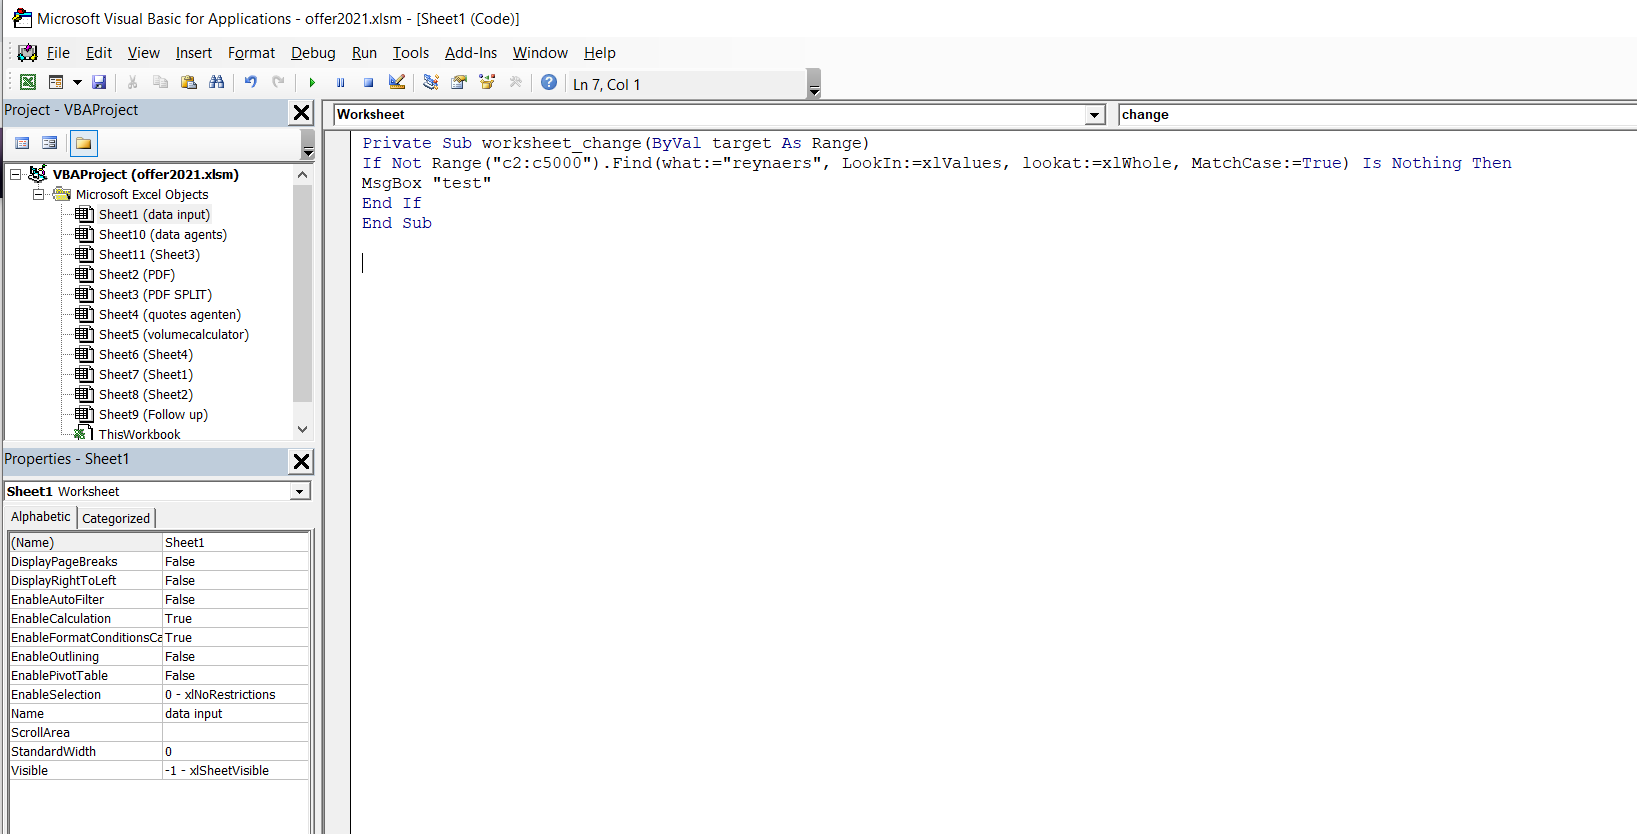This screenshot has width=1637, height=834.
Task: Open the Insert menu
Action: [194, 53]
